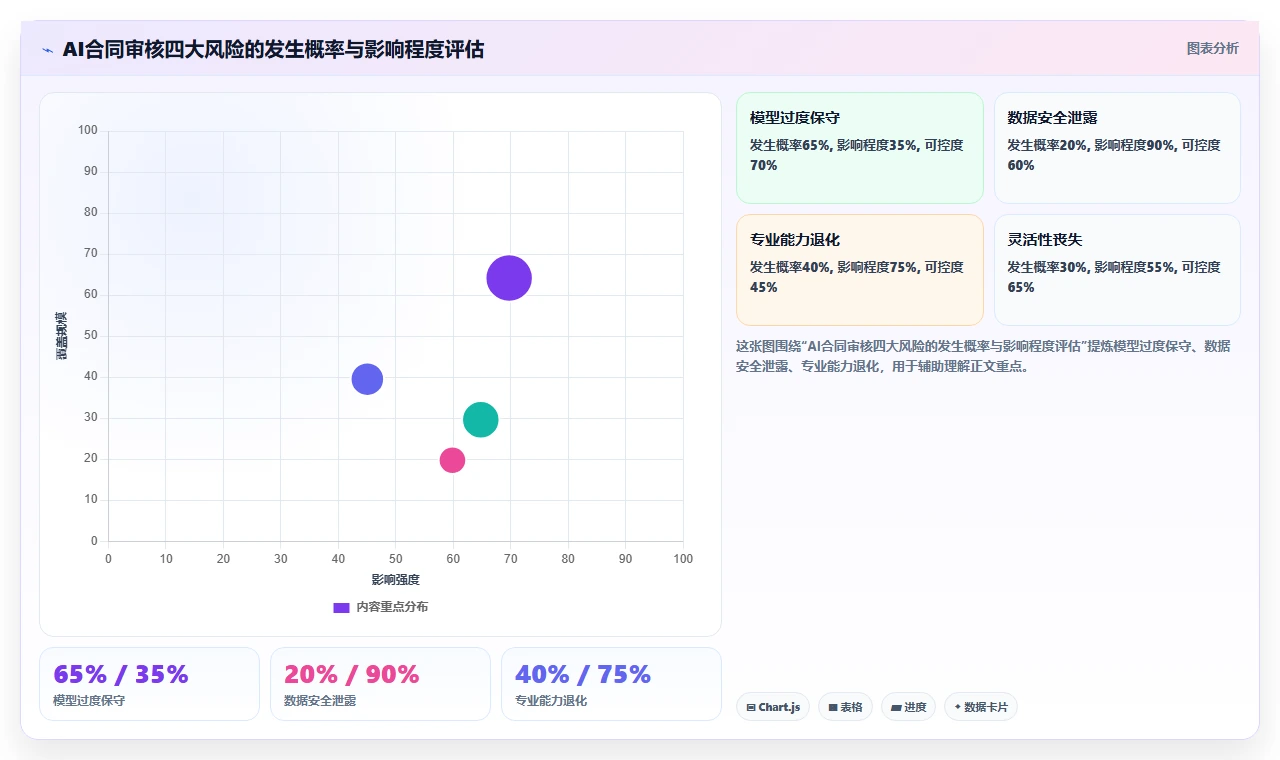Click the 40% / 75% stat value
The image size is (1280, 760).
coord(583,674)
